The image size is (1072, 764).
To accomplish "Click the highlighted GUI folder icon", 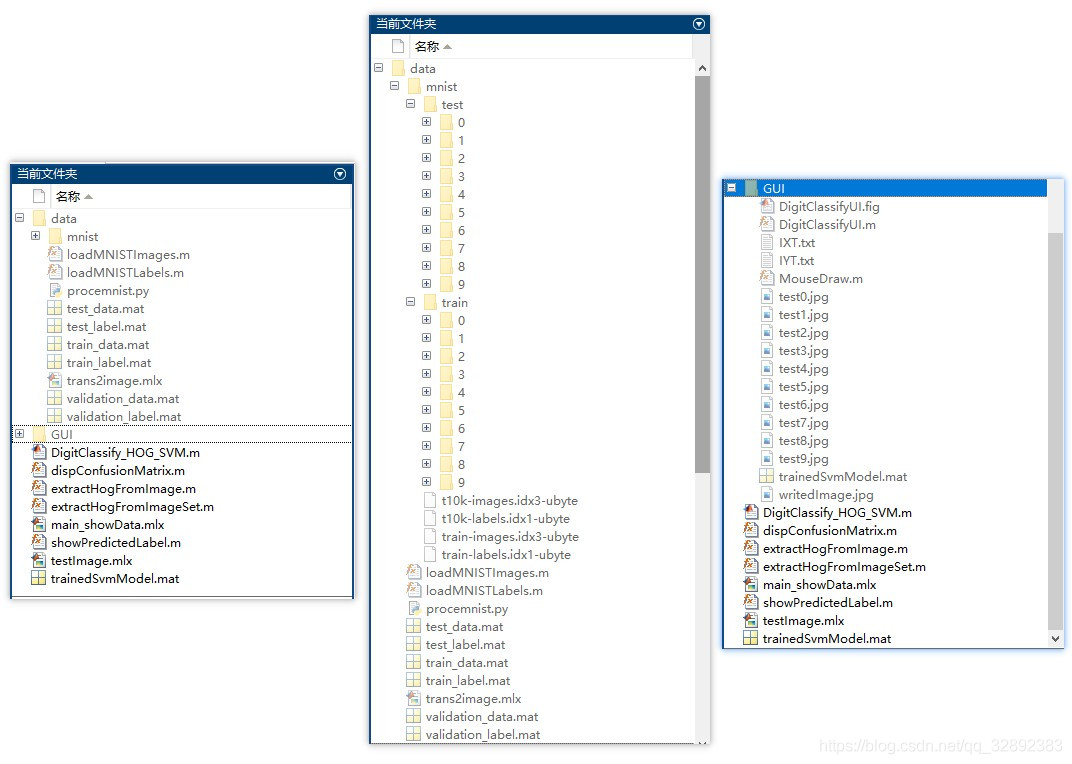I will click(751, 188).
